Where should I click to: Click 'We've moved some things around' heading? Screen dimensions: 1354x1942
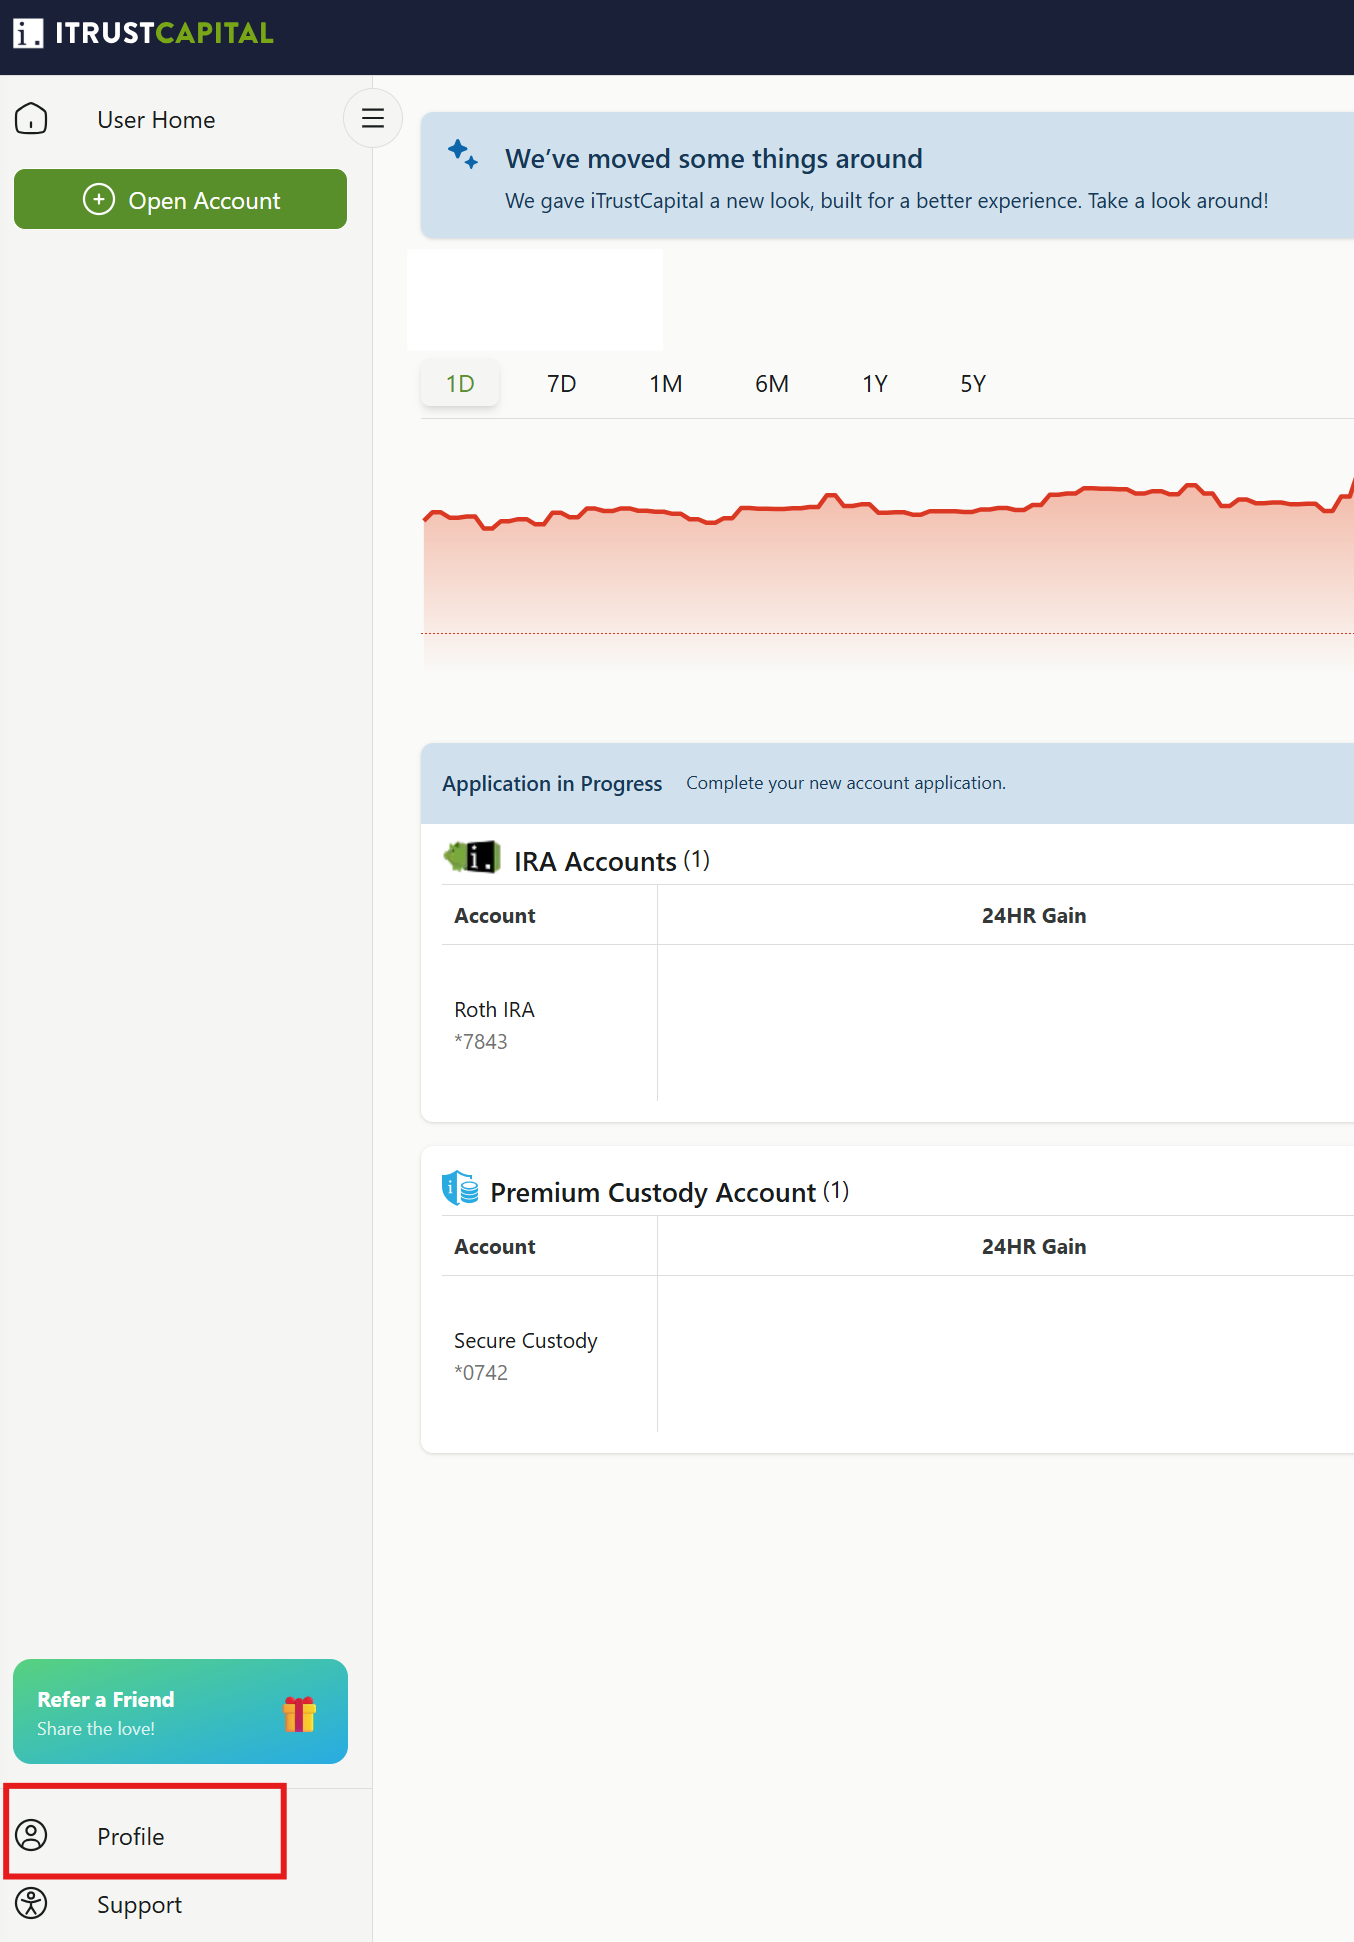pos(714,159)
